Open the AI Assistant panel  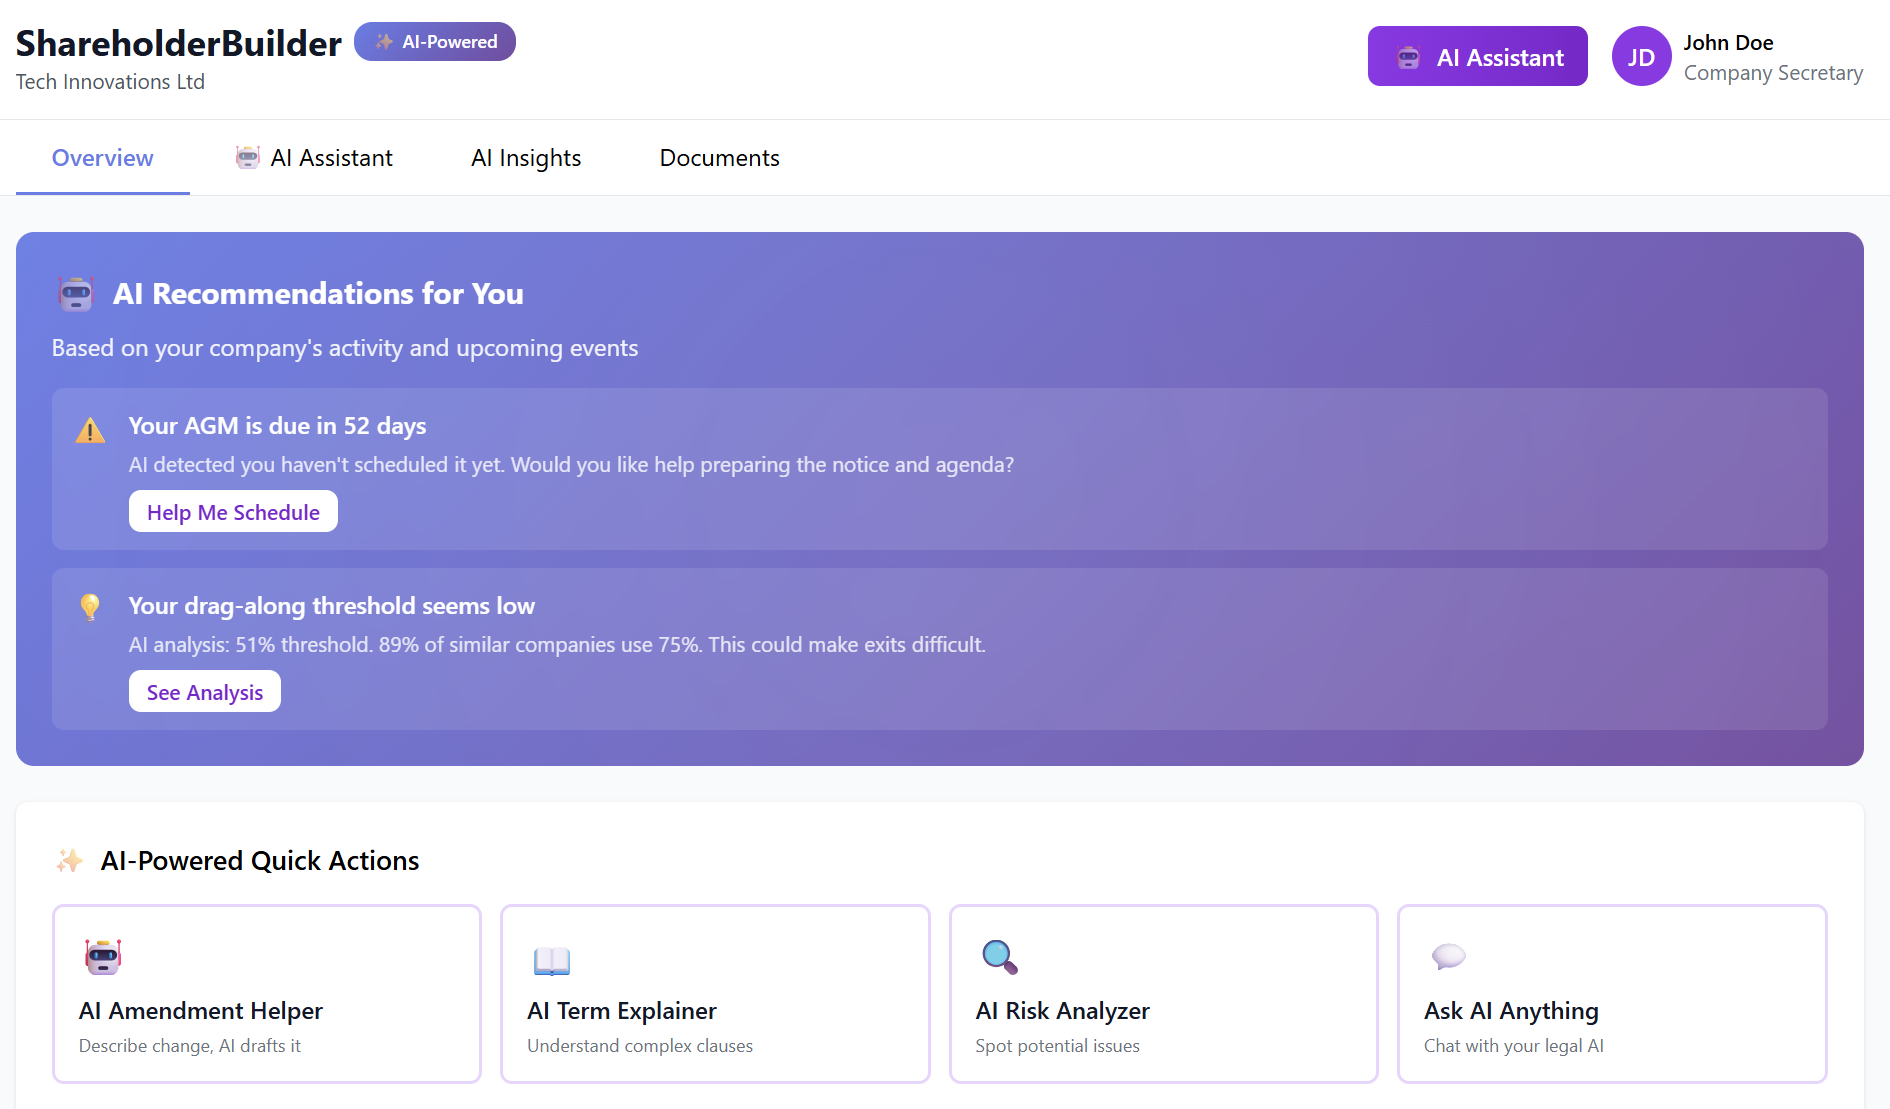tap(1477, 56)
